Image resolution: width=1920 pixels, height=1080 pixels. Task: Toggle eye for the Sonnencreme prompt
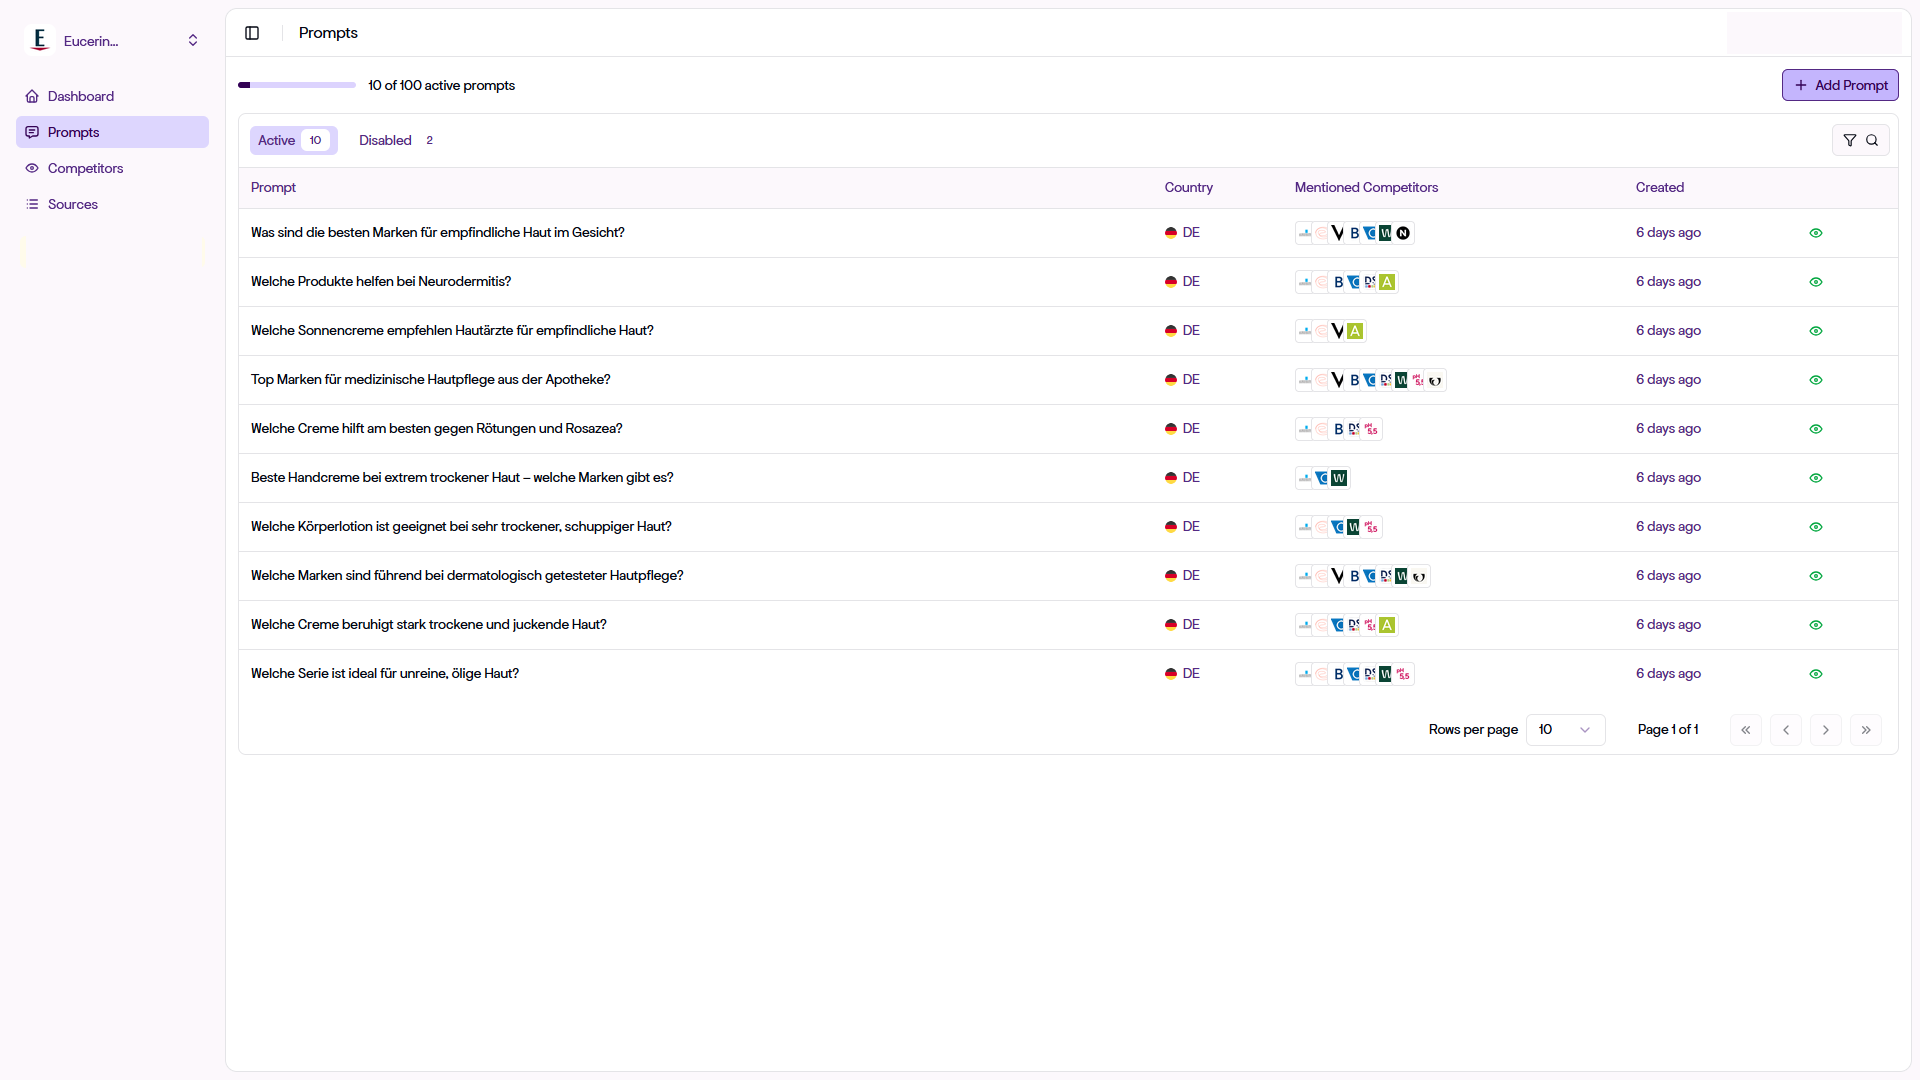pyautogui.click(x=1816, y=331)
